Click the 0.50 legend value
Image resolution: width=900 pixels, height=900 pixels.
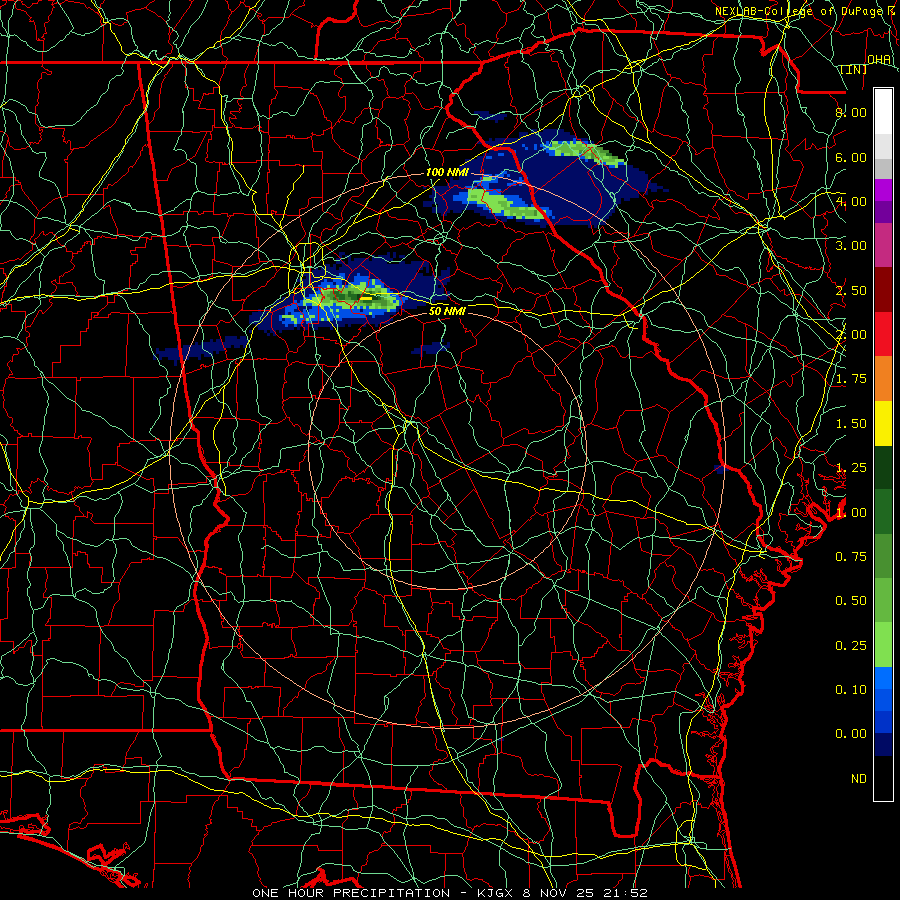click(851, 601)
